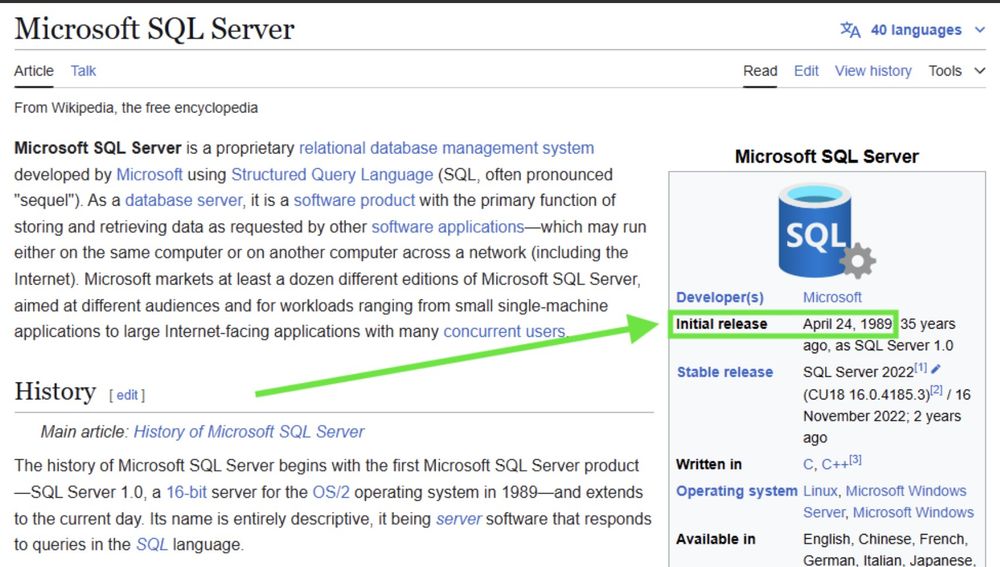Click the Microsoft link in the infobox
The height and width of the screenshot is (567, 1000).
coord(832,297)
